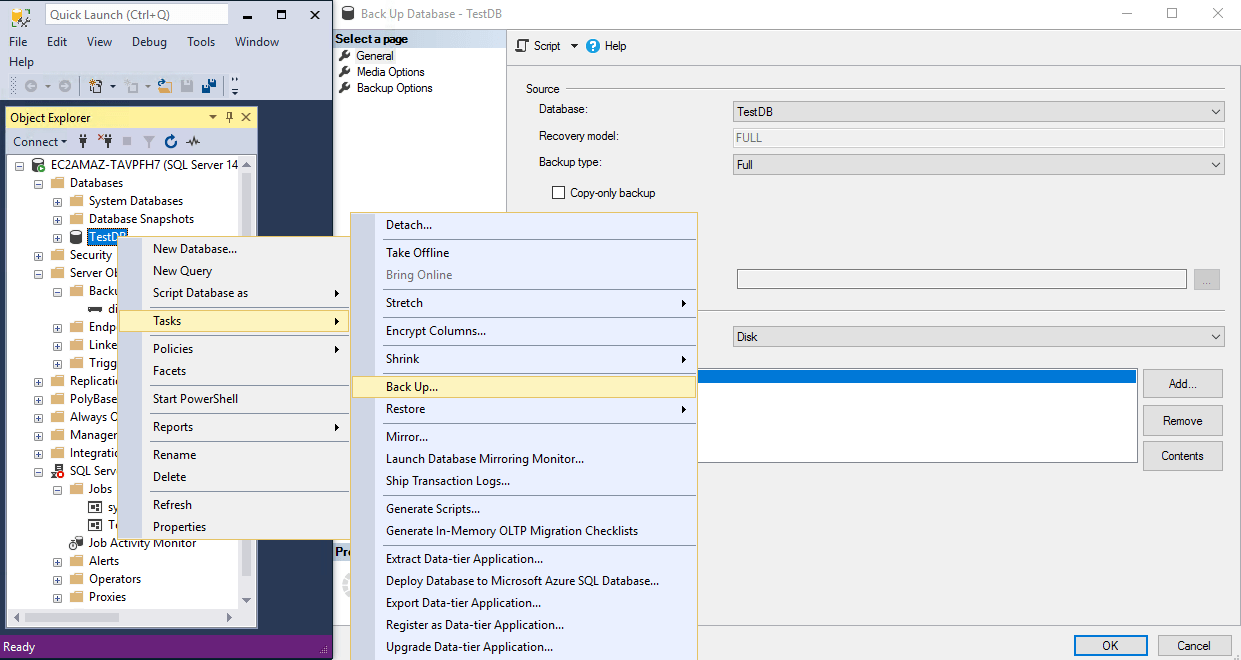The width and height of the screenshot is (1241, 660).
Task: Open Help via the blue question mark icon
Action: pos(594,45)
